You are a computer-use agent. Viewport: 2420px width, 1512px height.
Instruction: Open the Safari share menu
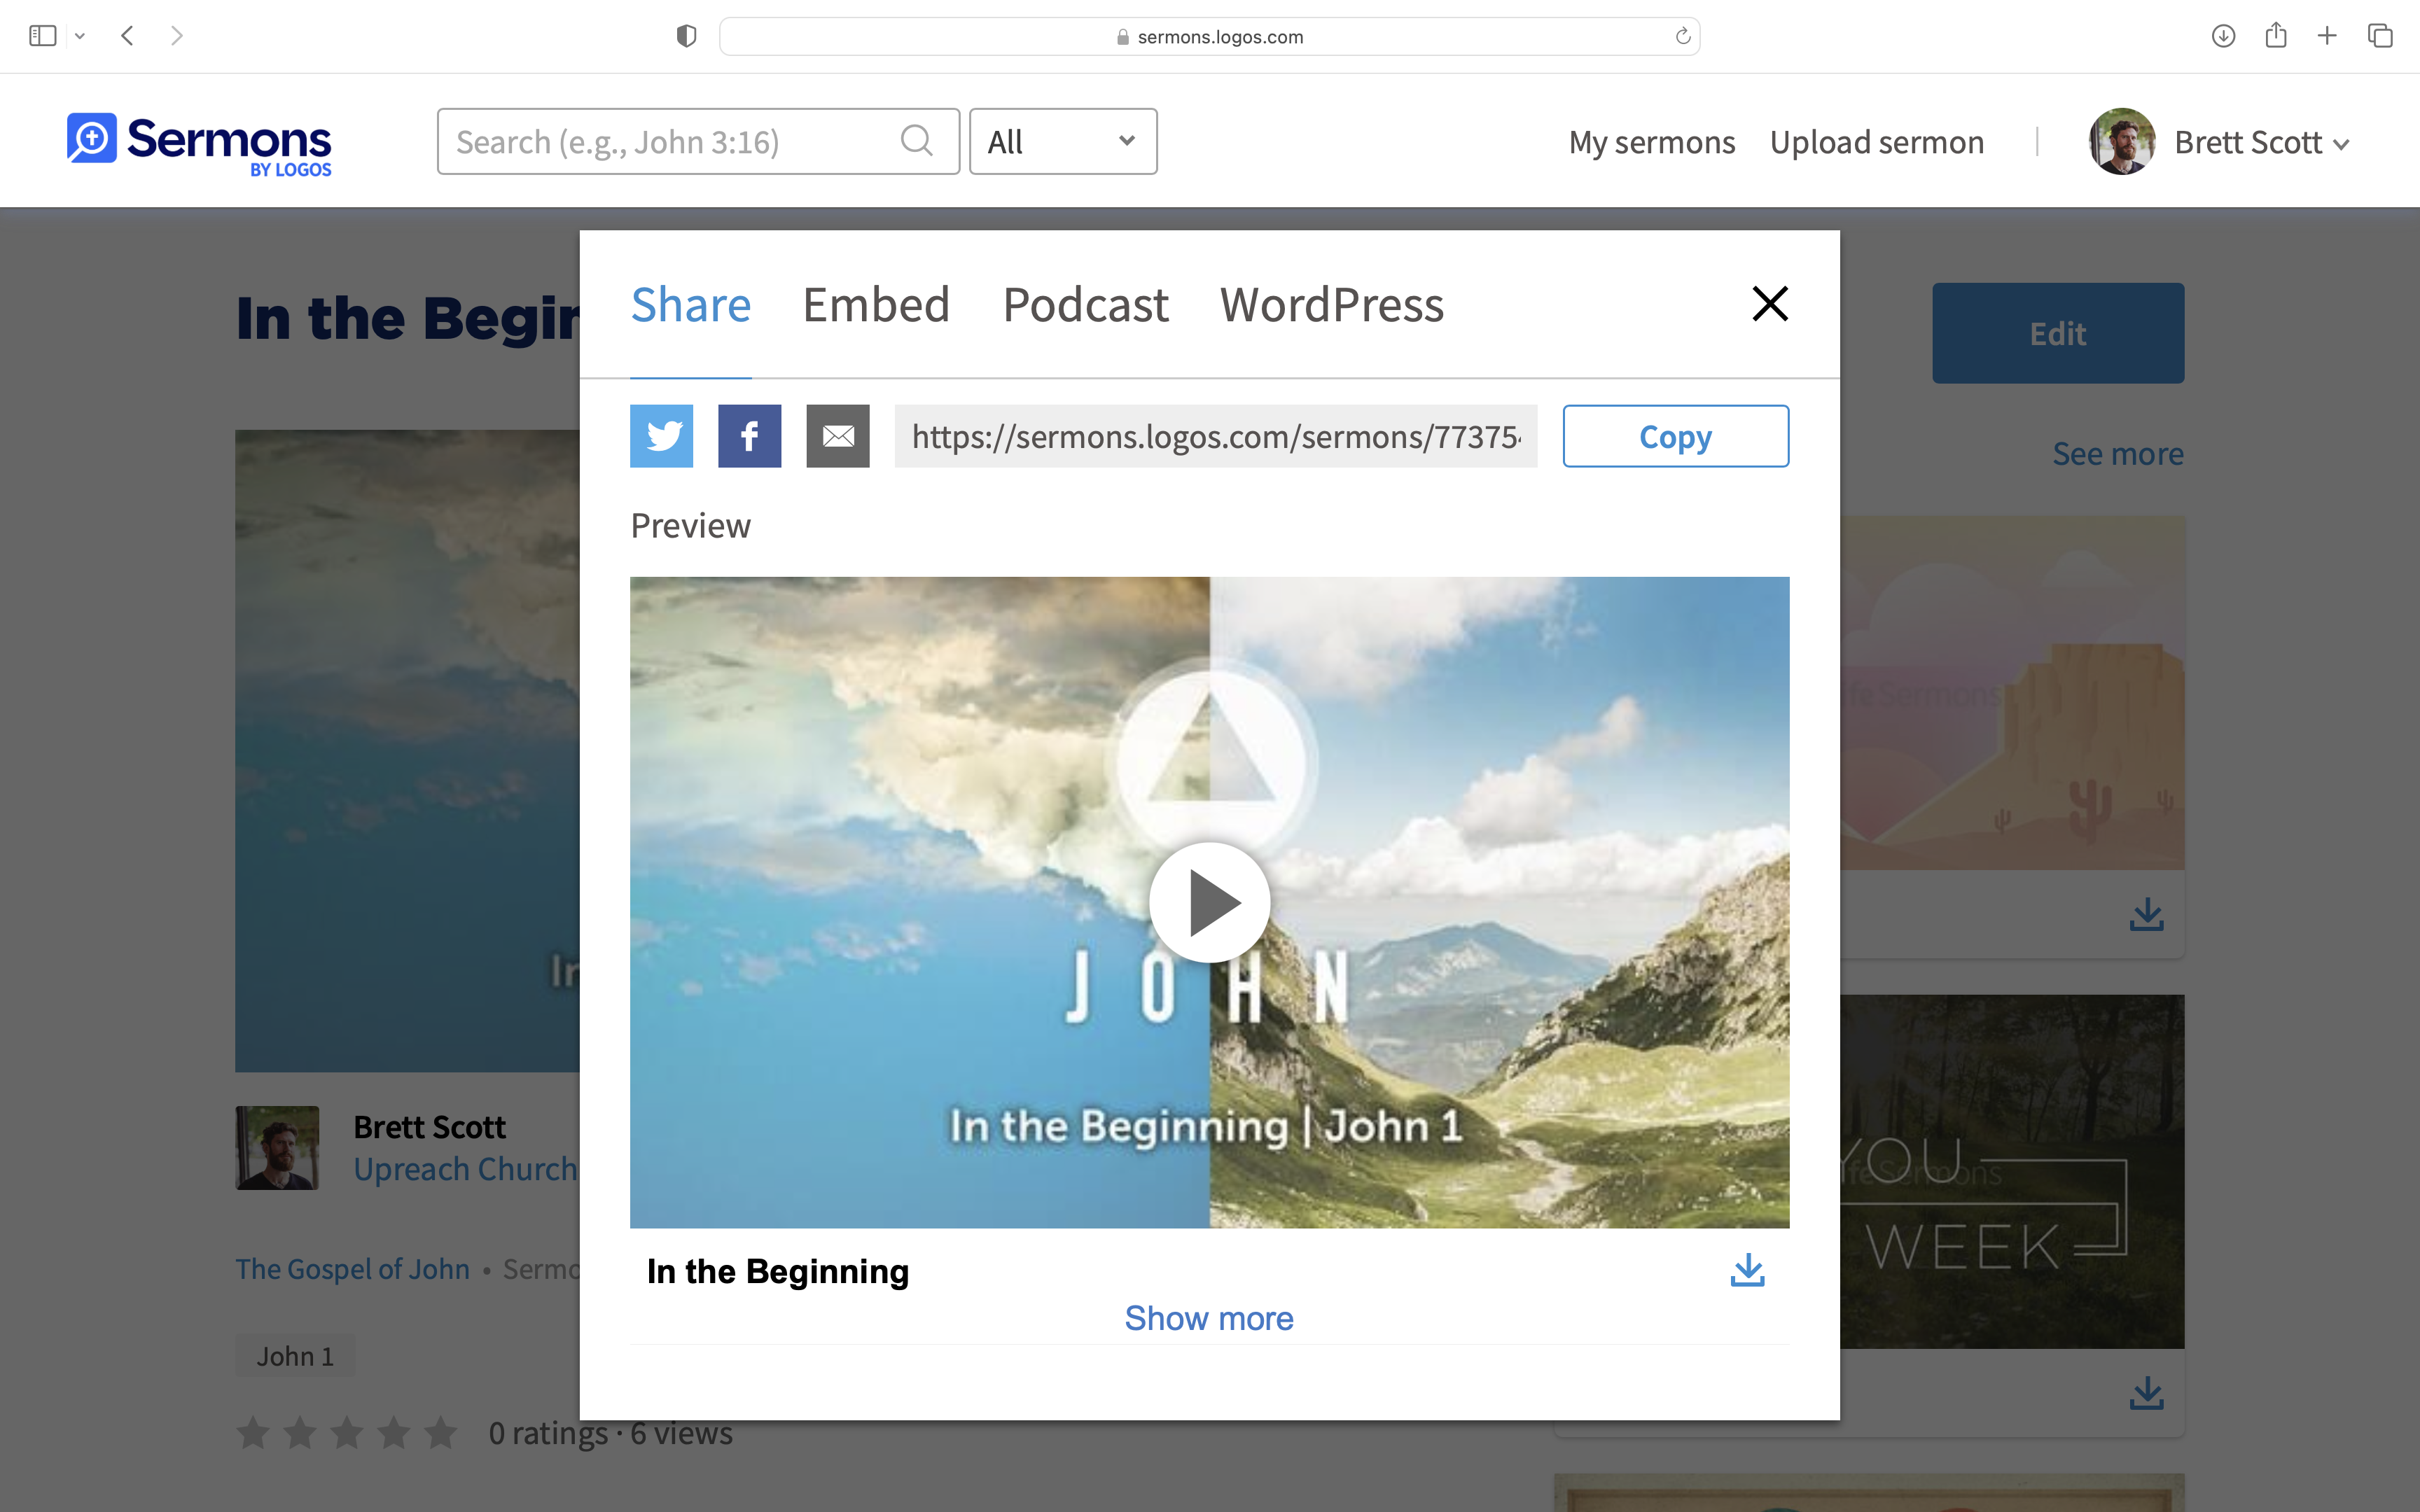click(x=2276, y=36)
